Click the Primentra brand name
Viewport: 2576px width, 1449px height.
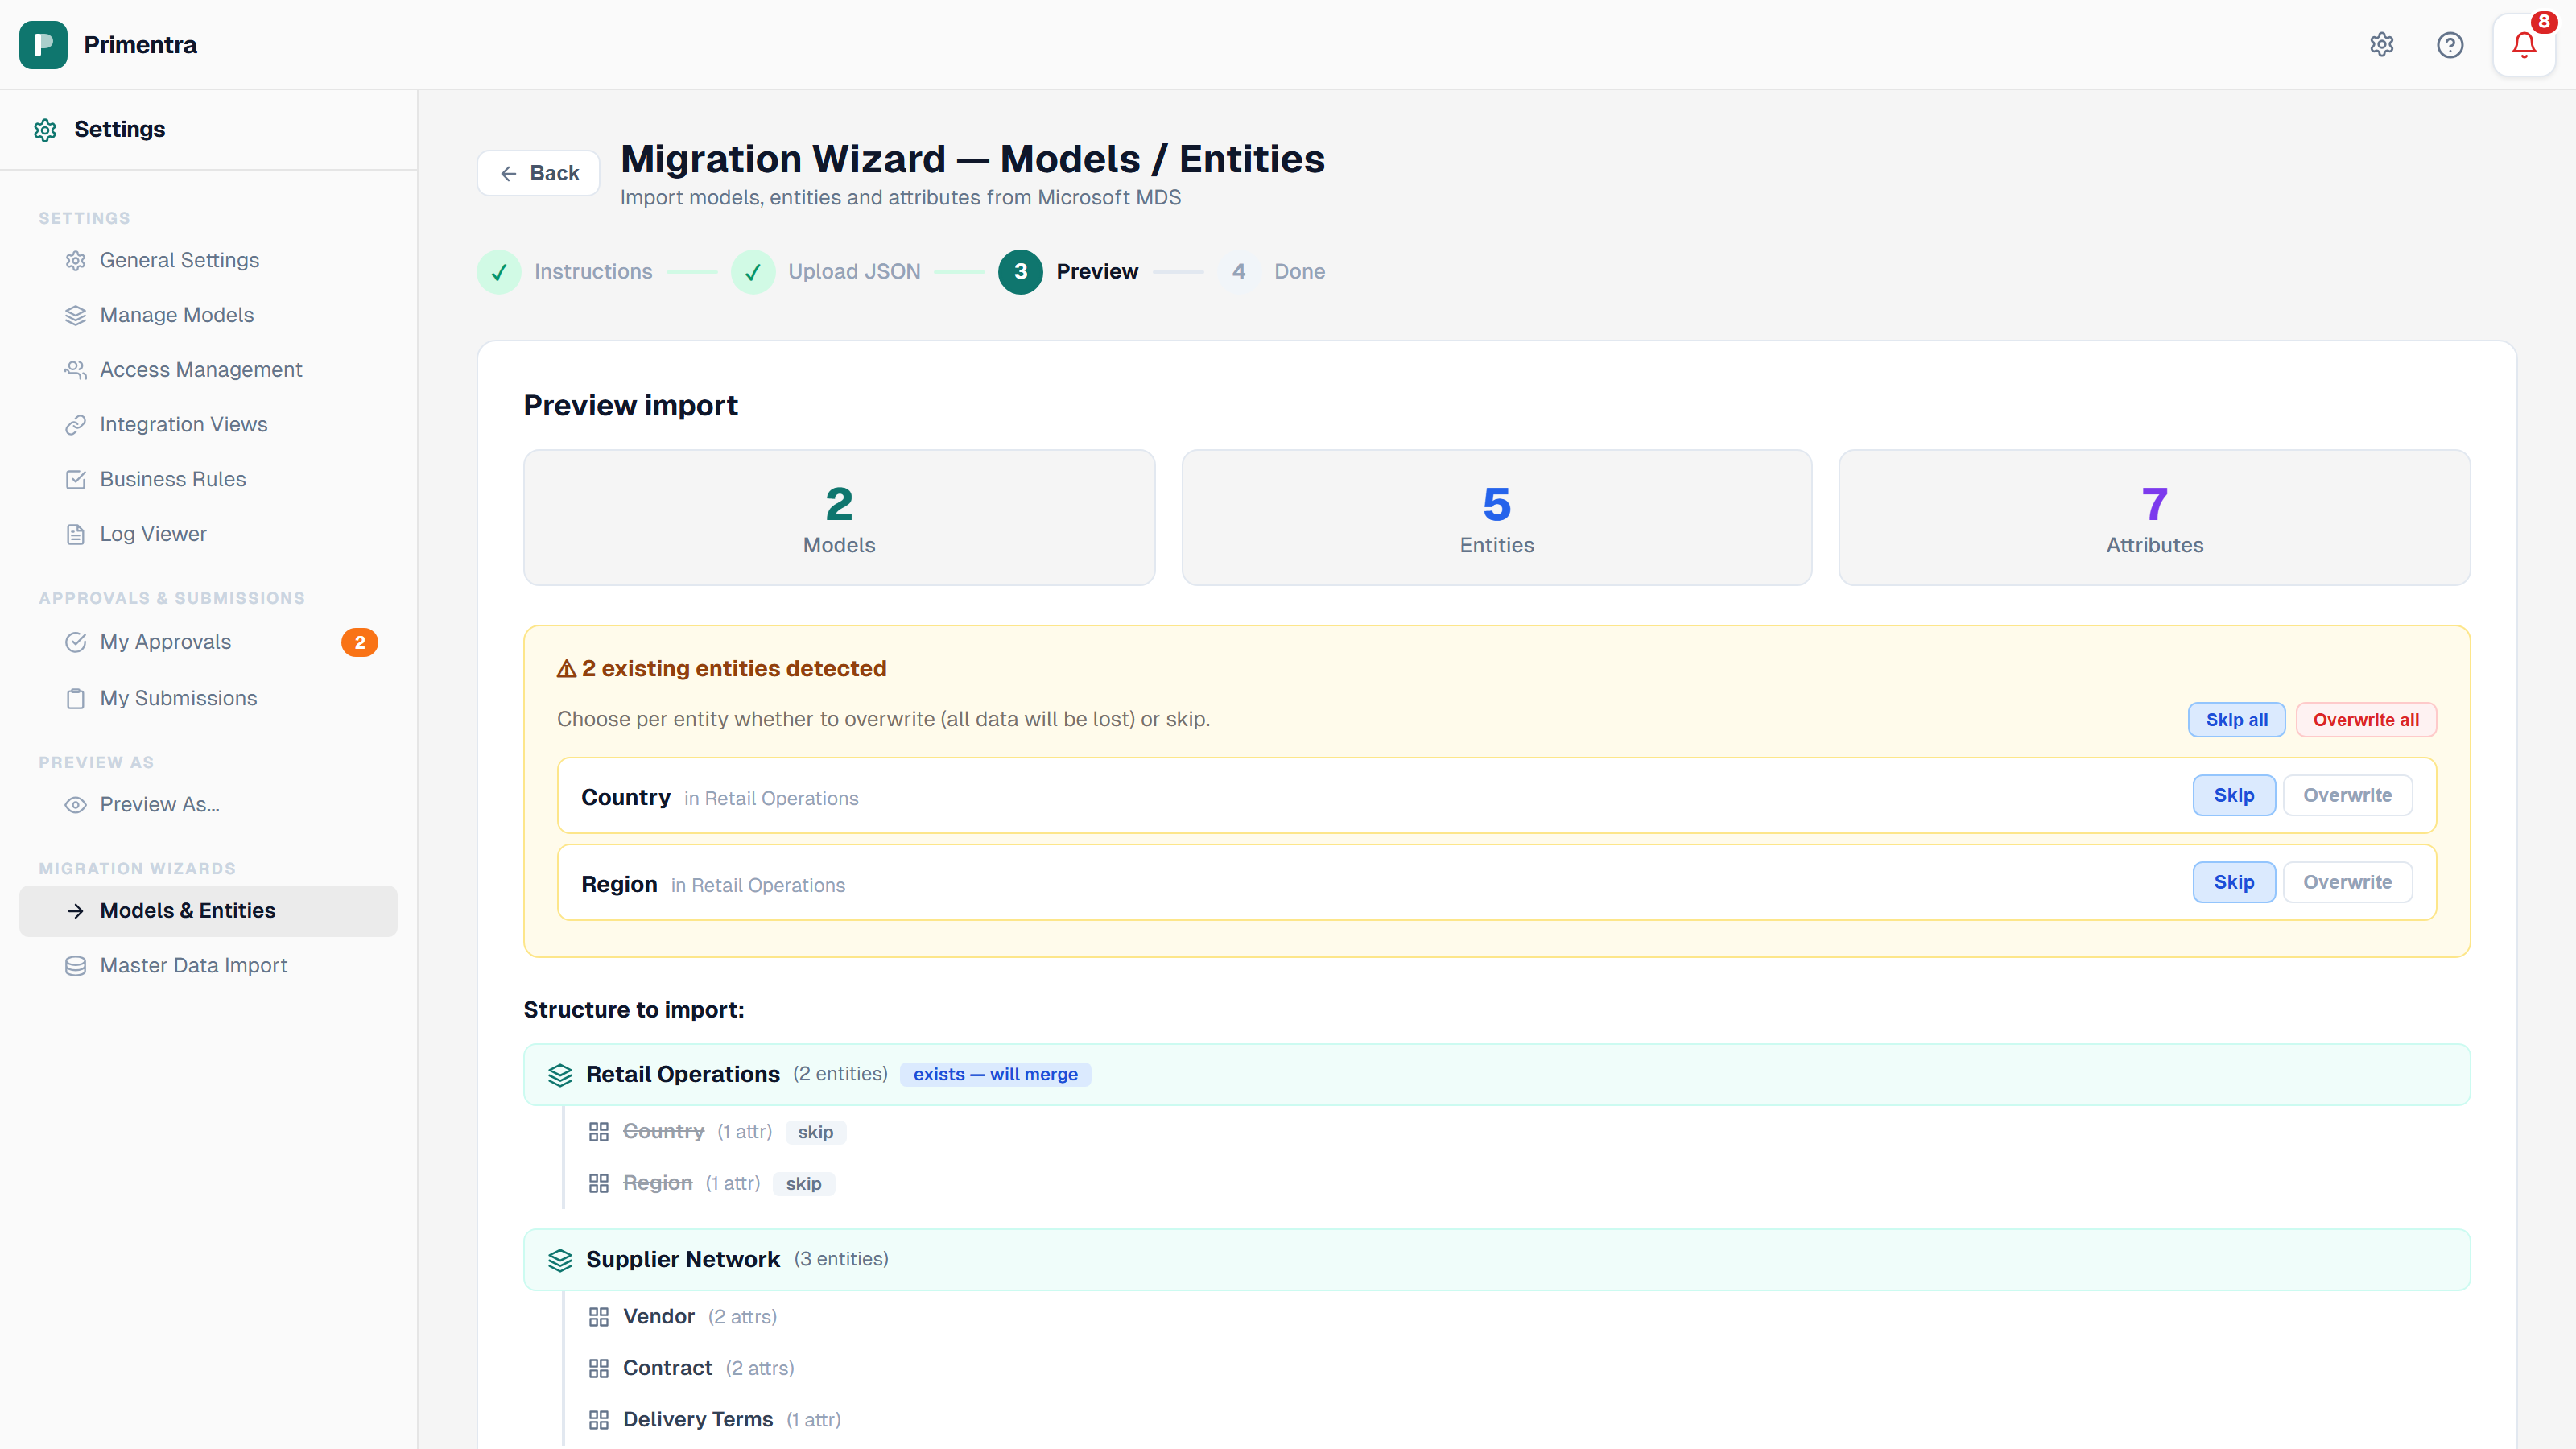(x=140, y=45)
